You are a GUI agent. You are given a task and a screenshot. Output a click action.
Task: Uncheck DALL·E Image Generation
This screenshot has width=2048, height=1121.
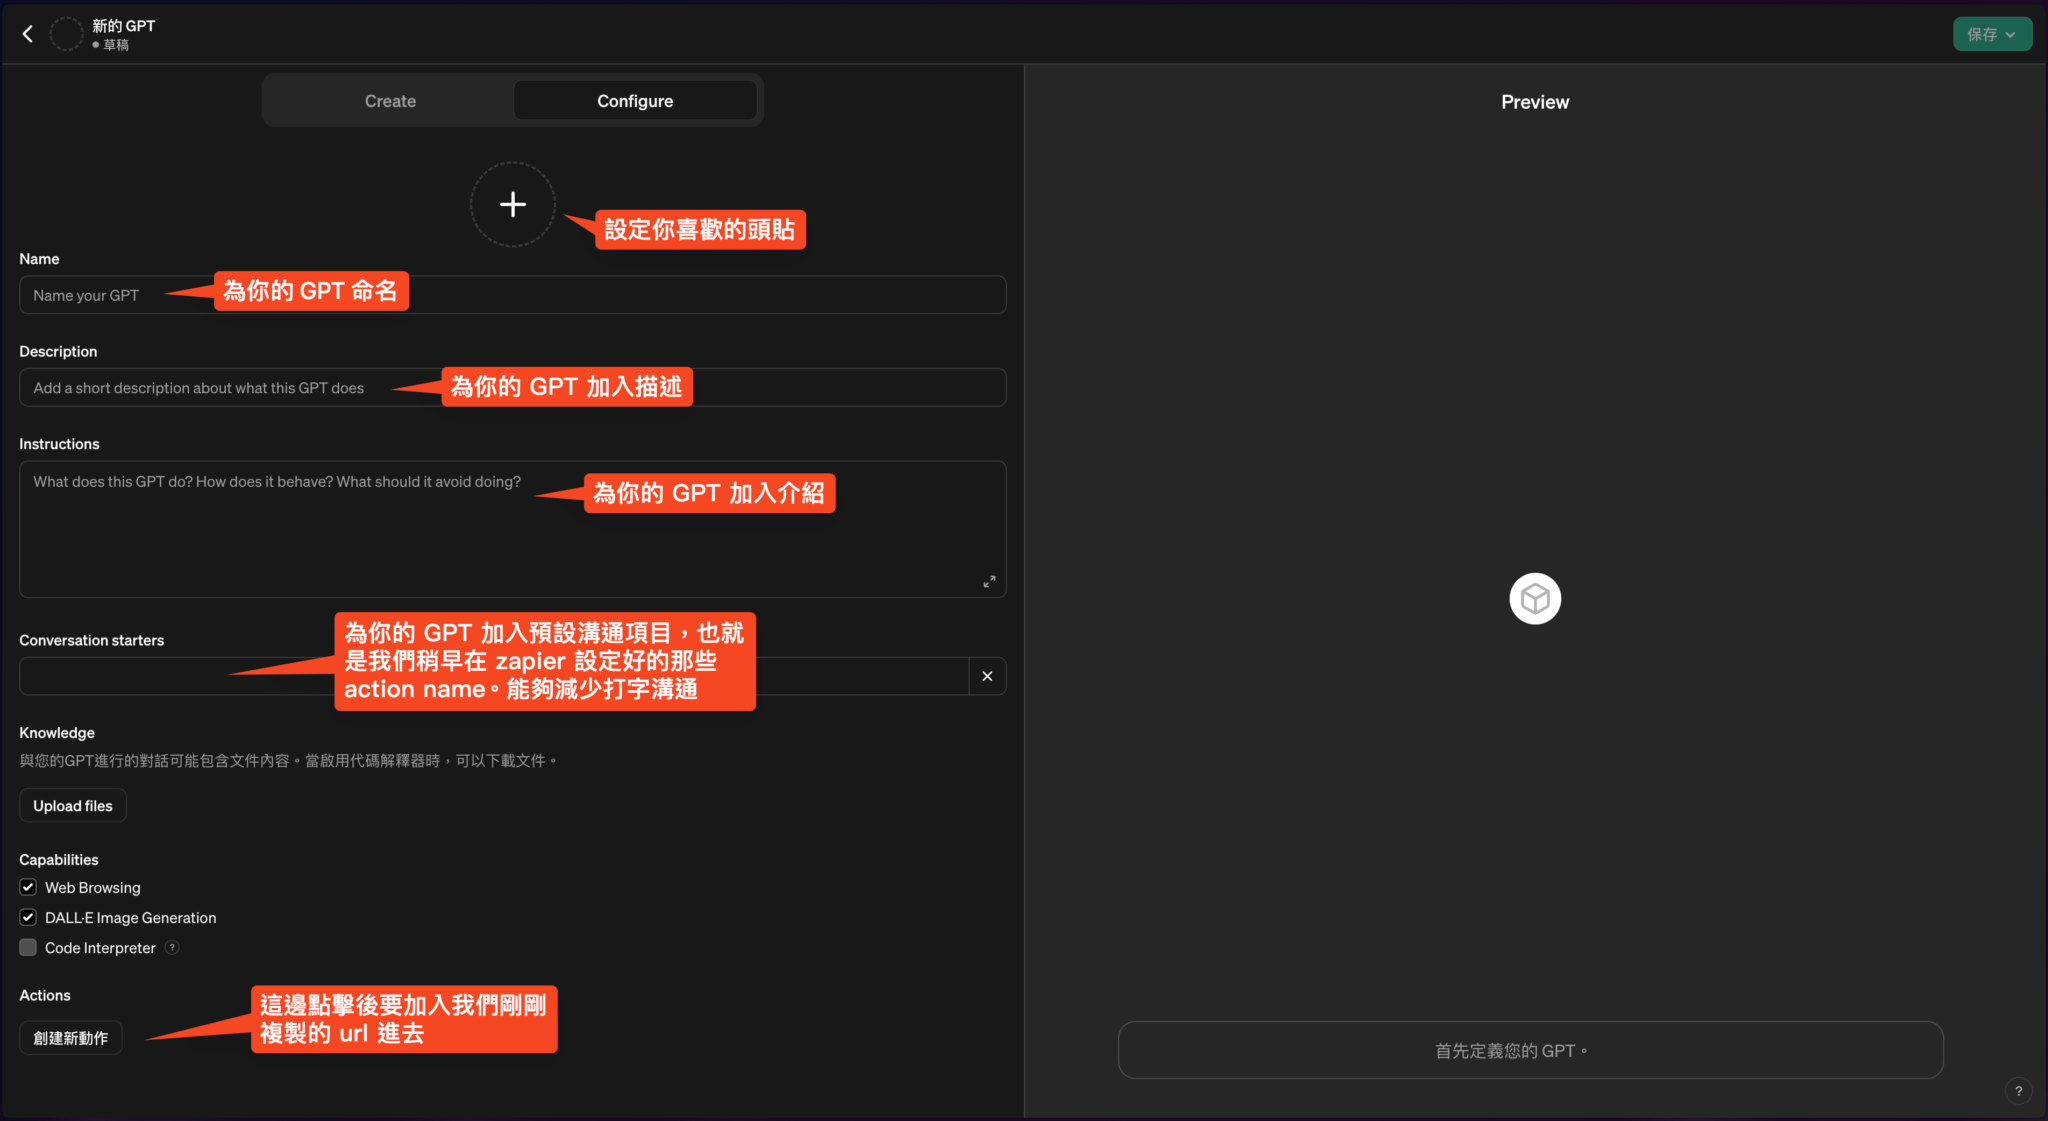[x=27, y=917]
